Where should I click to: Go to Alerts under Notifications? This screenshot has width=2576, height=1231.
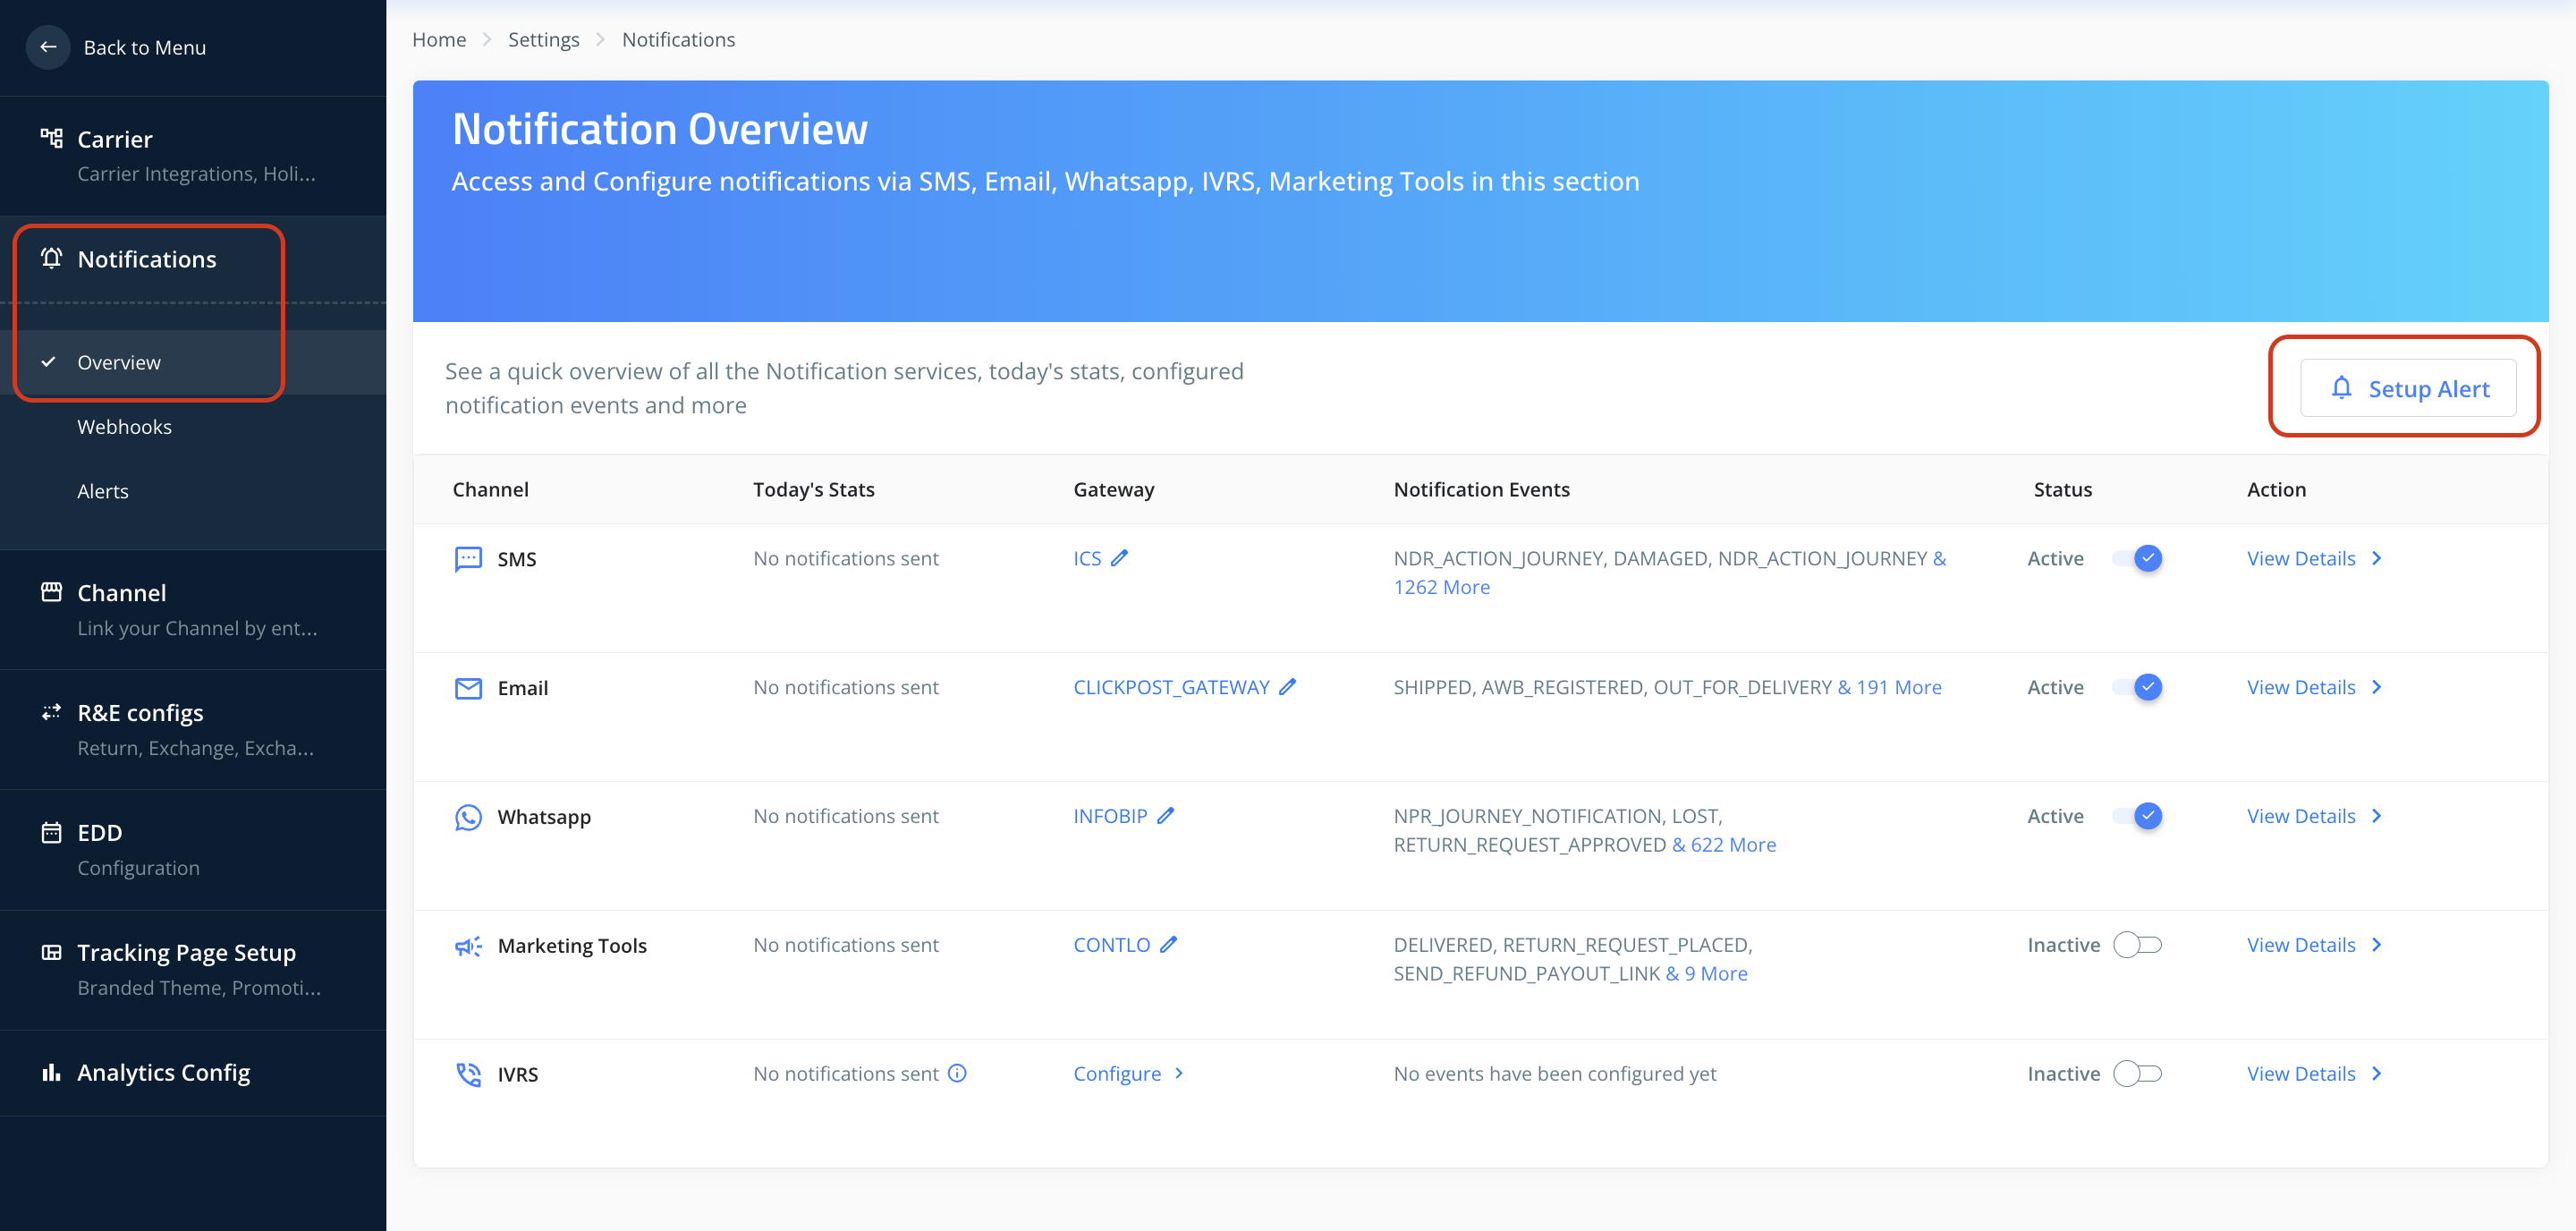click(103, 491)
